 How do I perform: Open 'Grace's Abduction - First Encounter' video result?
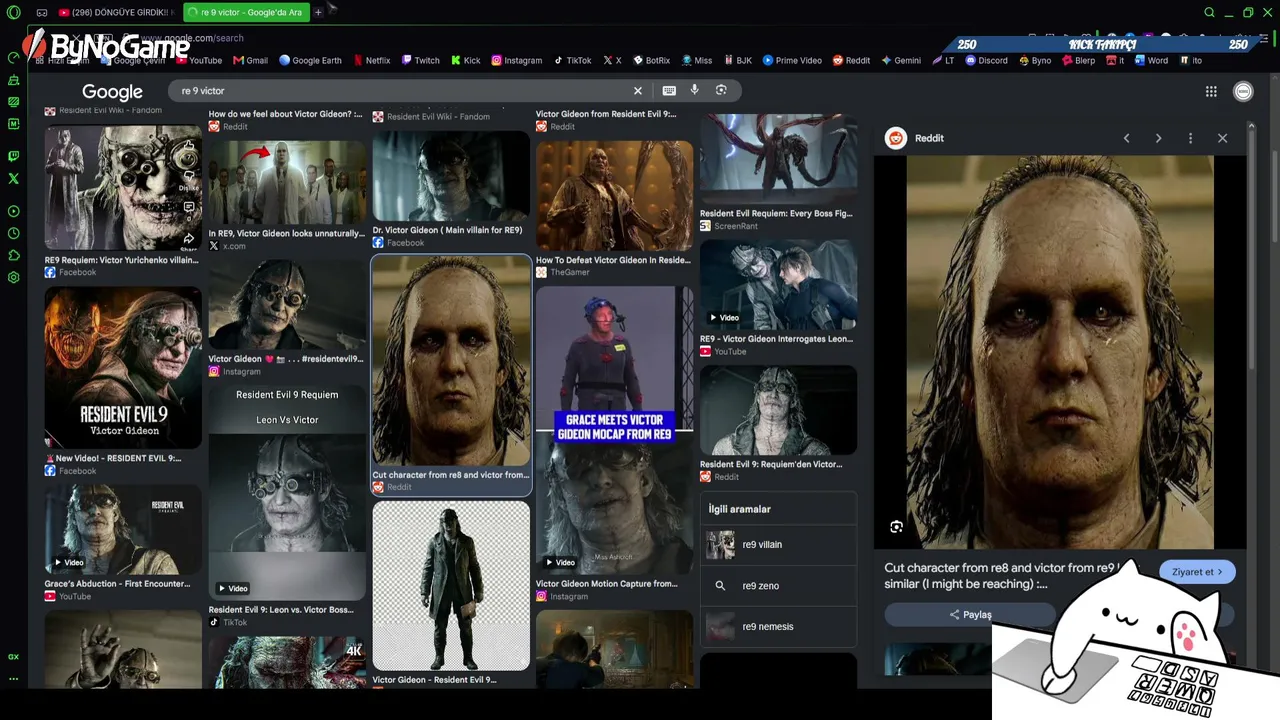coord(123,541)
